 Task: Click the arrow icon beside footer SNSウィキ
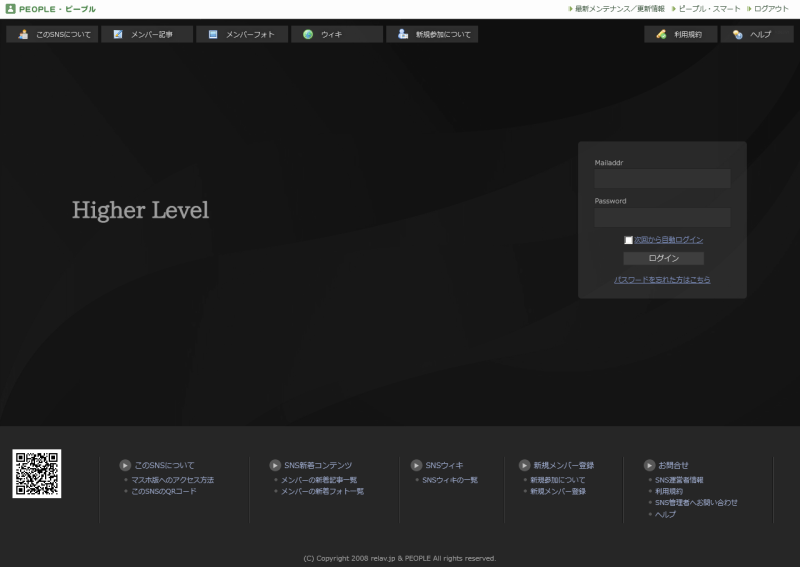[416, 465]
